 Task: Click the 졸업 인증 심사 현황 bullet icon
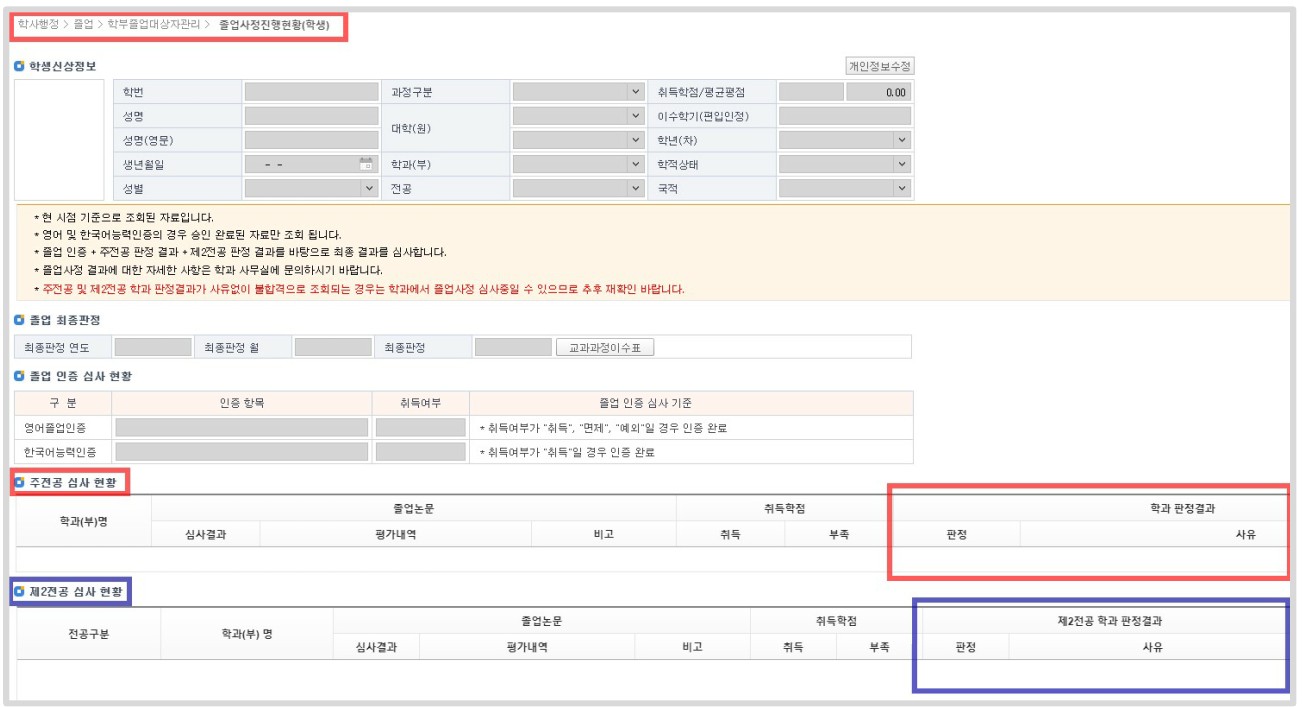click(x=20, y=376)
